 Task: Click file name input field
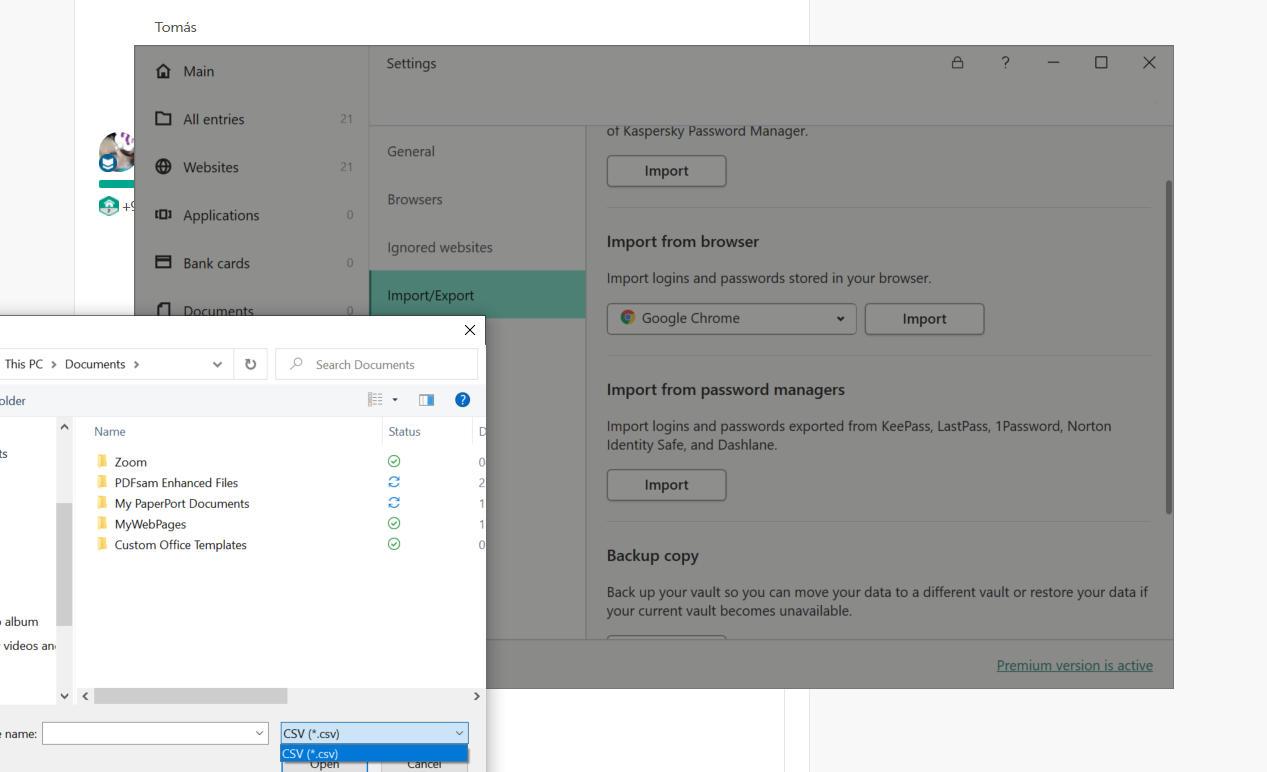(155, 733)
